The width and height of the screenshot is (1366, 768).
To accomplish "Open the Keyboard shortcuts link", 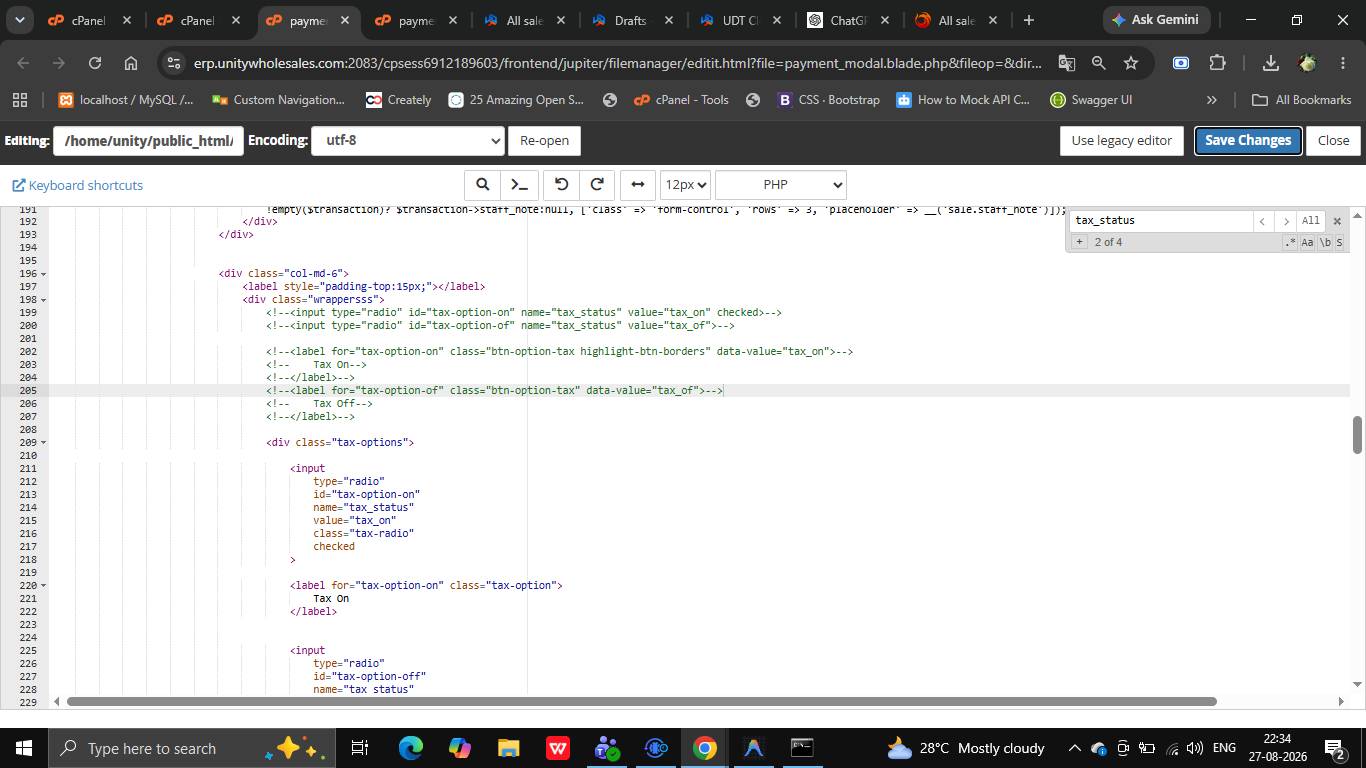I will [78, 186].
